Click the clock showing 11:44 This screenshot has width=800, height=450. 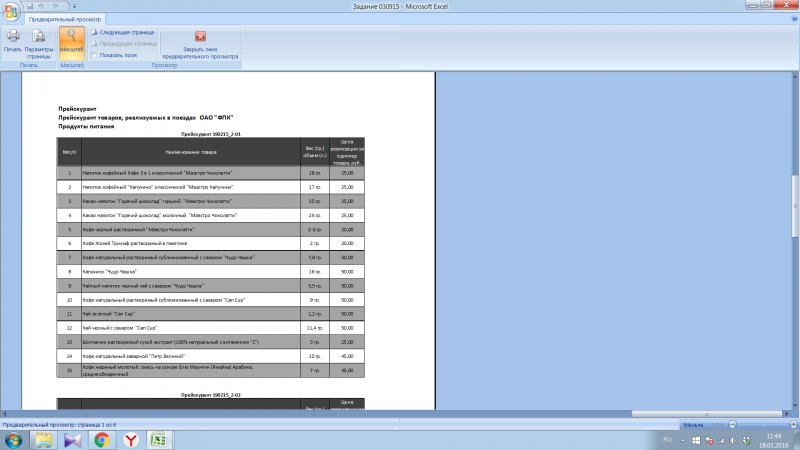point(774,436)
